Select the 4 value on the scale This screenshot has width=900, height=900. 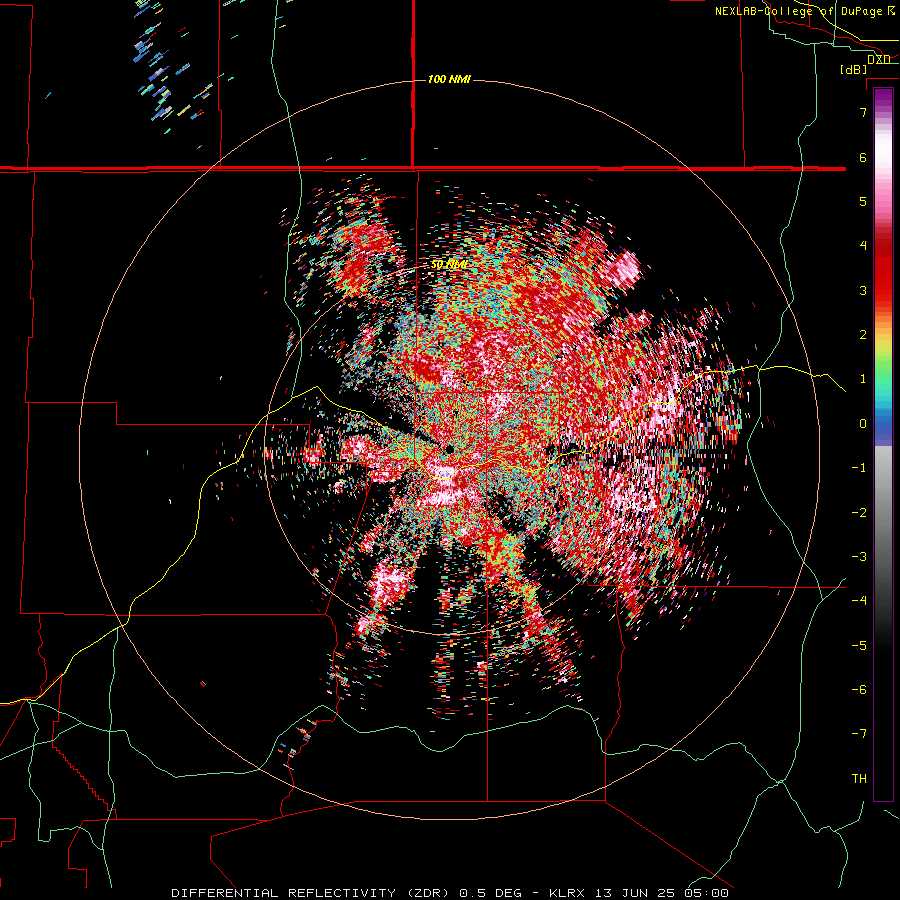[863, 246]
